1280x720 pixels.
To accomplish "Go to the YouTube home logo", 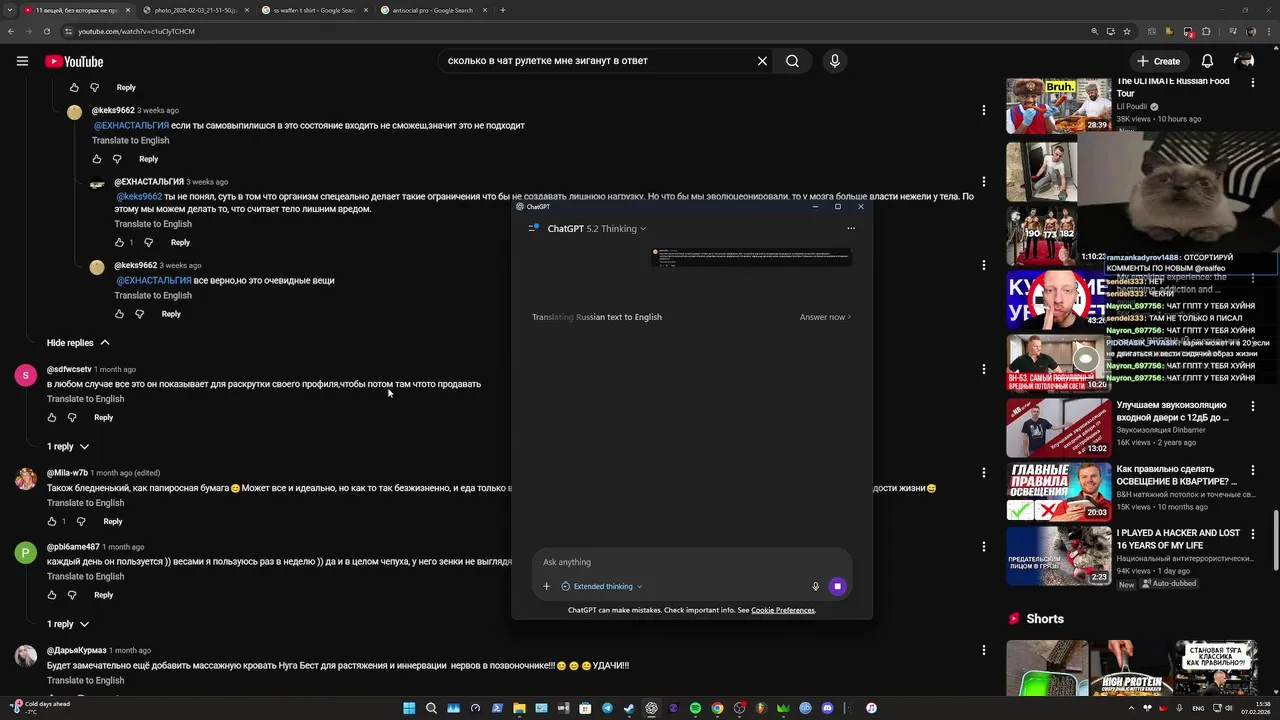I will [74, 61].
